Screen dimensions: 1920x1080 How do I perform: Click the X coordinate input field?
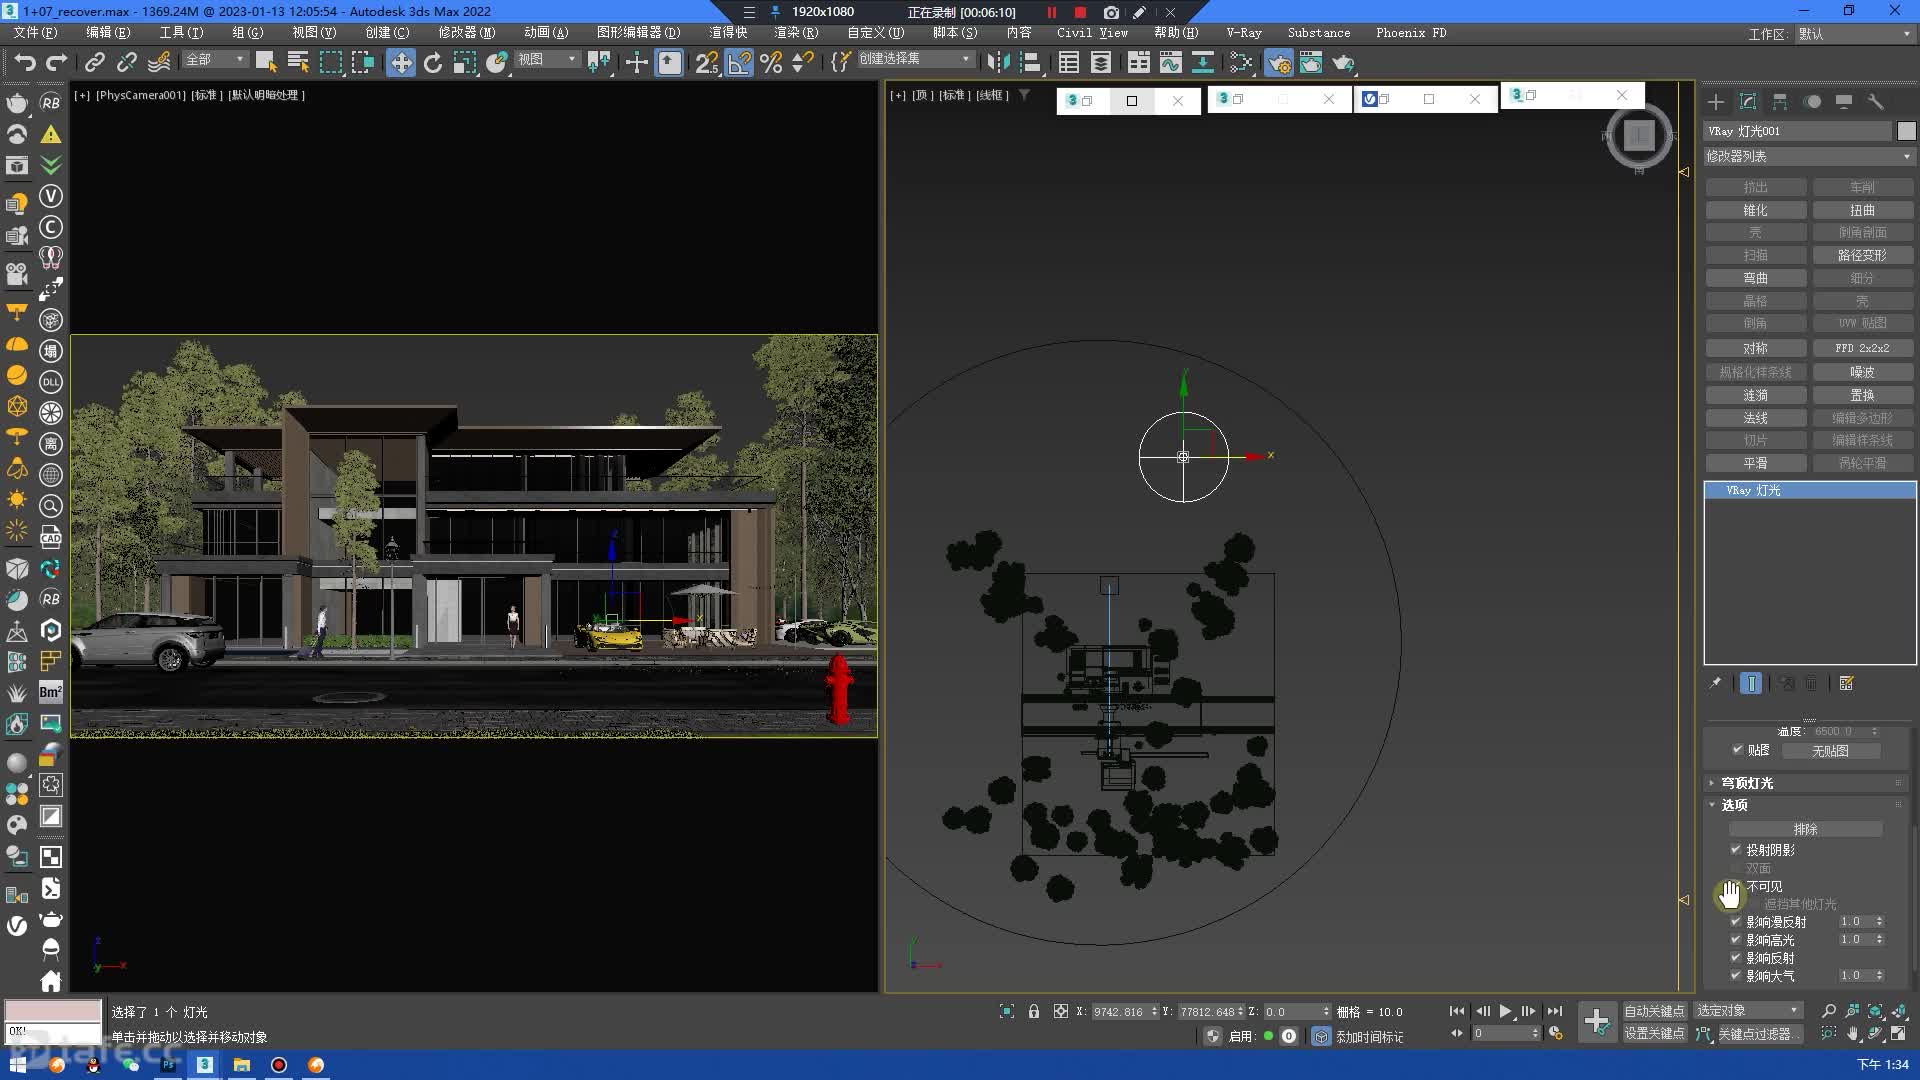pos(1119,1011)
